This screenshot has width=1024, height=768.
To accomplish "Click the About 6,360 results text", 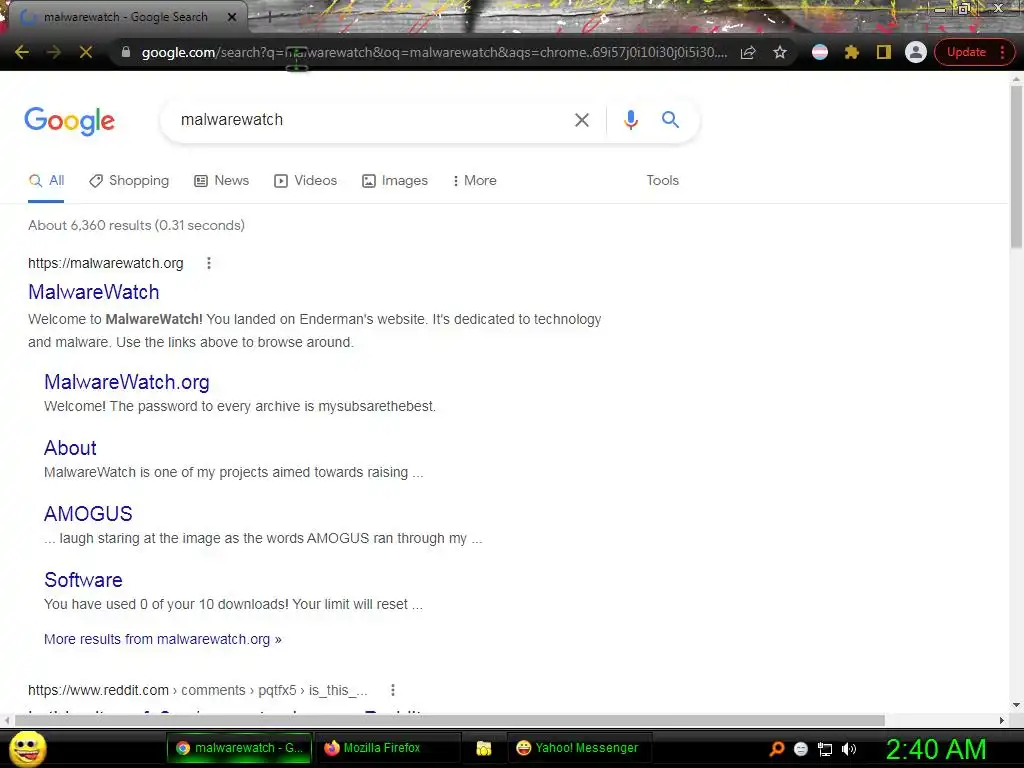I will 136,225.
